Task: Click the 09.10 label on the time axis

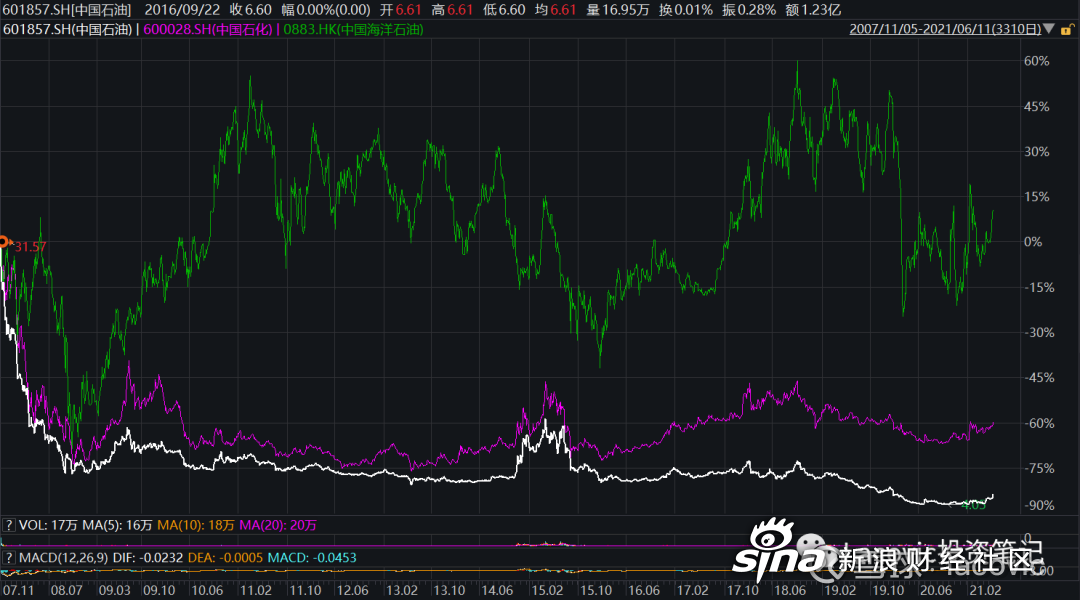Action: [x=159, y=590]
